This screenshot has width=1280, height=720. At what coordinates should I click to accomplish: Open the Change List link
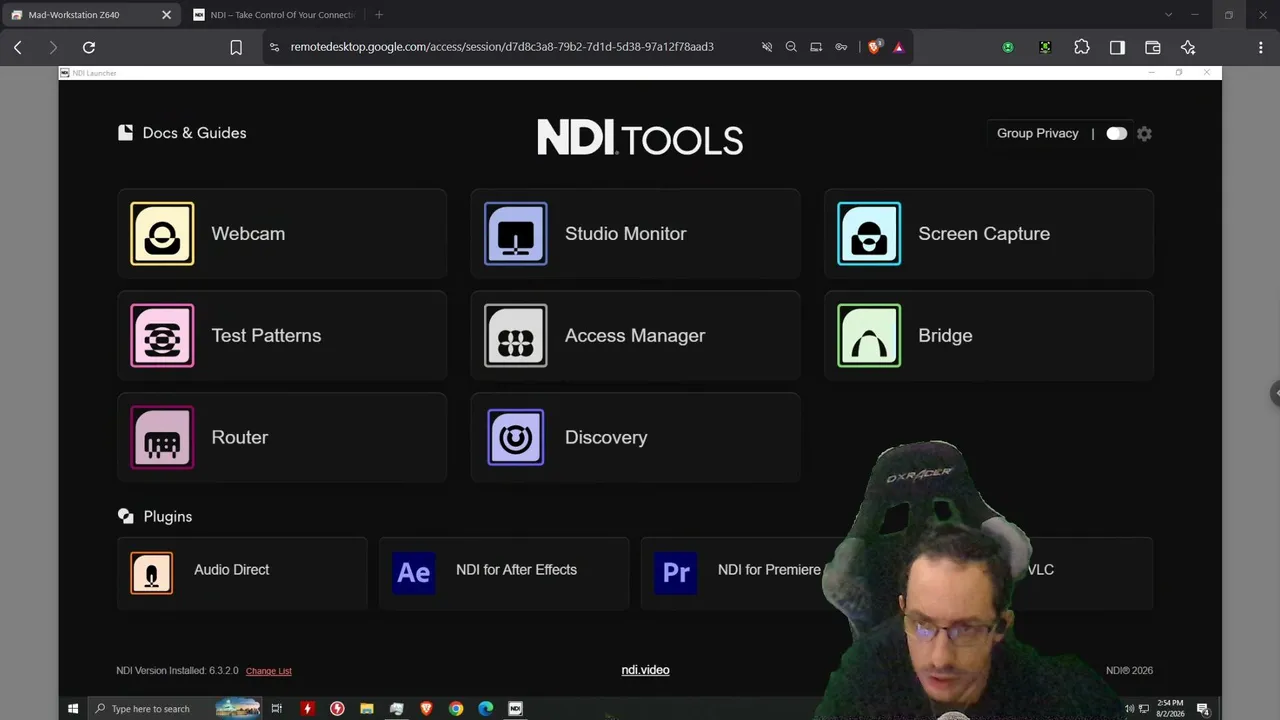click(269, 671)
